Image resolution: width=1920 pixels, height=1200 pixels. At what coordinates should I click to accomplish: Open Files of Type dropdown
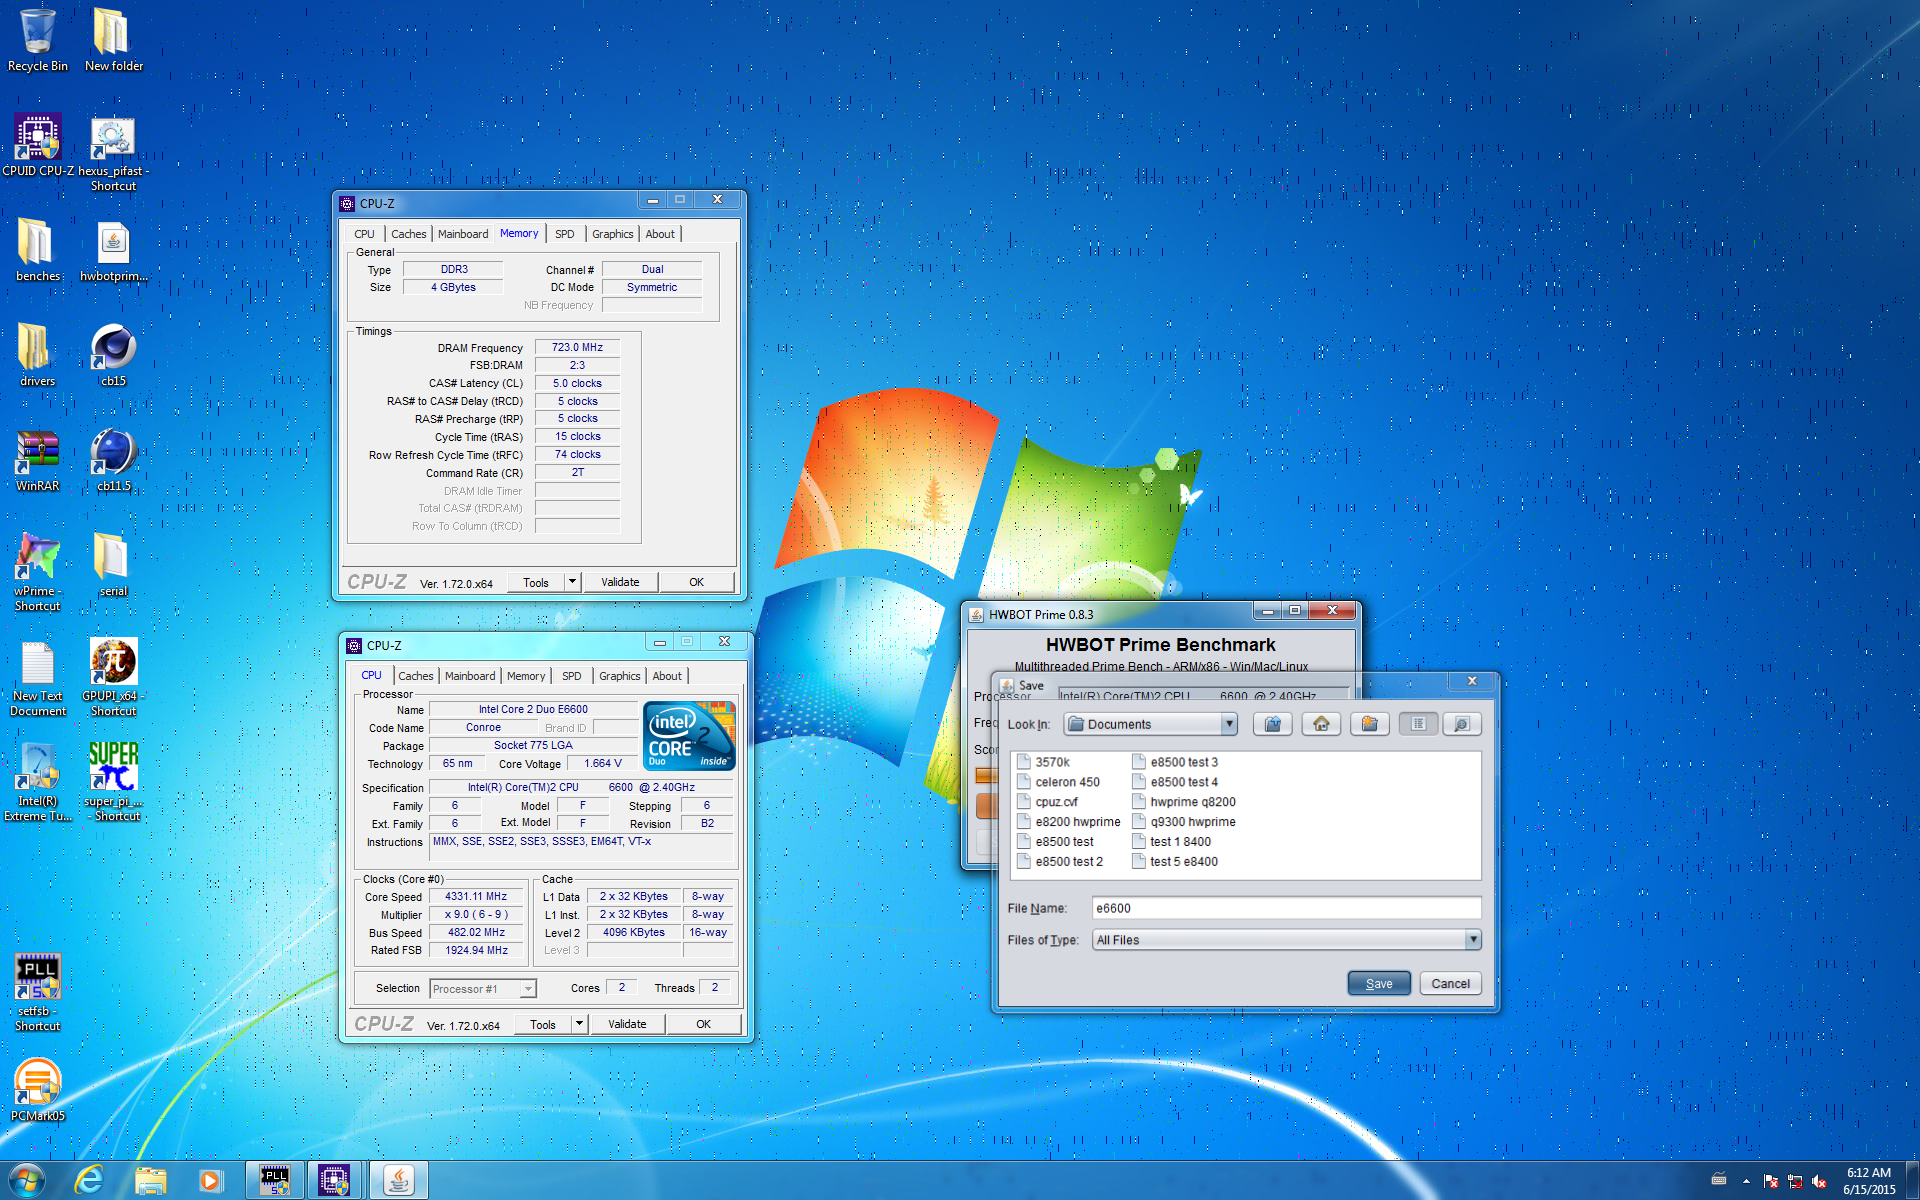click(x=1473, y=939)
